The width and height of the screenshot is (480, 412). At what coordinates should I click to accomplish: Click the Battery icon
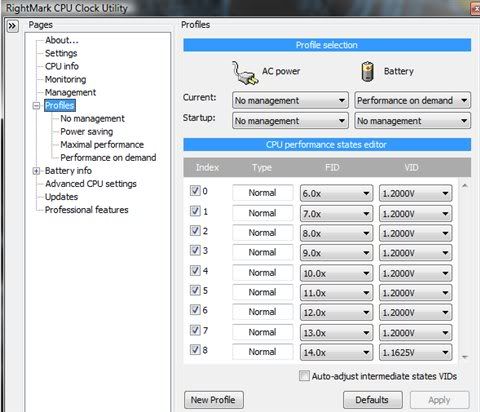click(368, 72)
